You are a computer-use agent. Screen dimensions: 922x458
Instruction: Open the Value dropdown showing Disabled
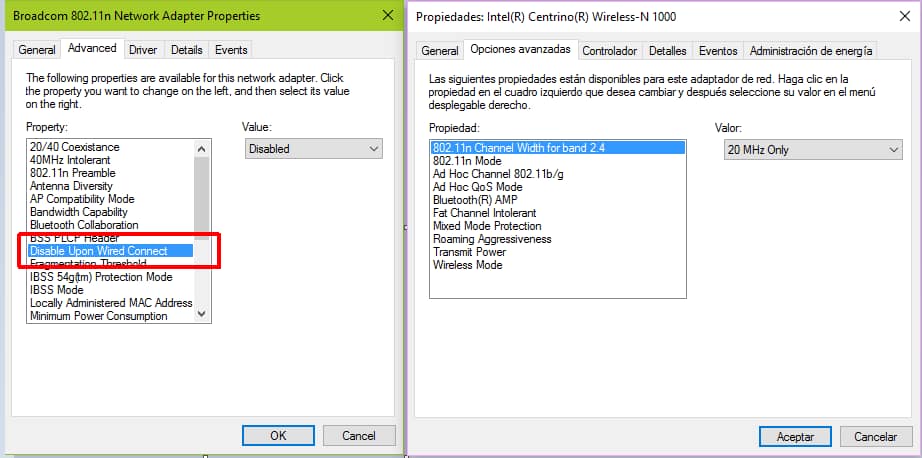point(313,149)
